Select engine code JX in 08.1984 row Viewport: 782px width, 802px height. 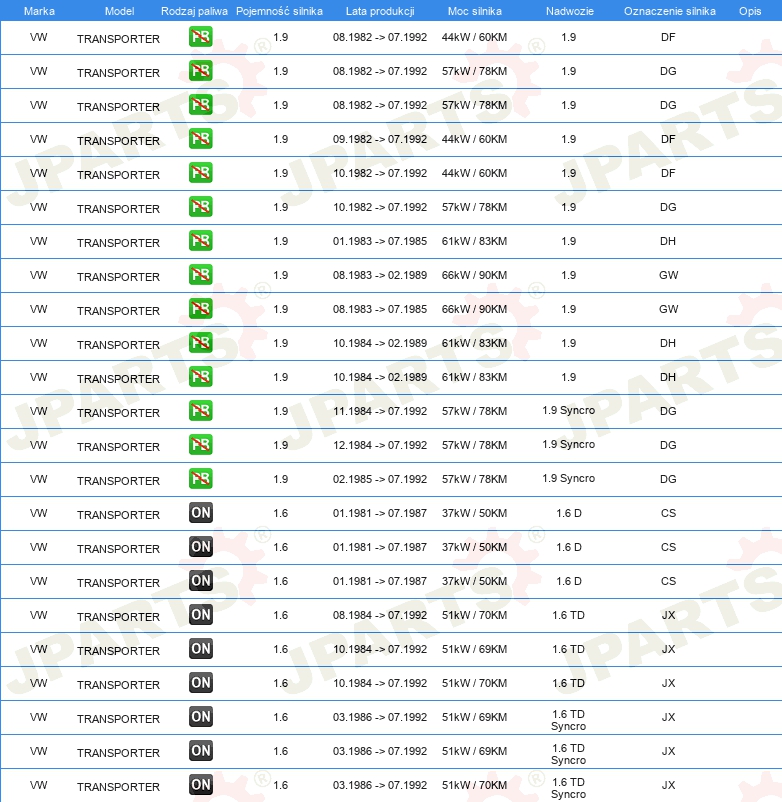pos(668,615)
